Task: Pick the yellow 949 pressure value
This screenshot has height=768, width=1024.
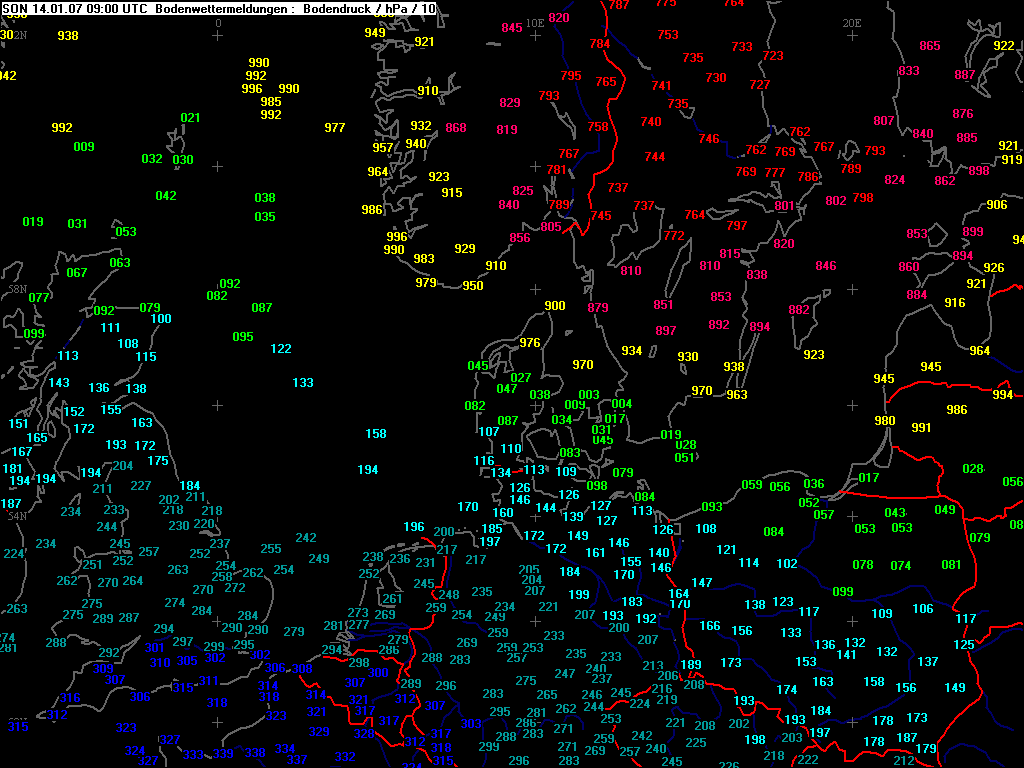Action: click(375, 33)
